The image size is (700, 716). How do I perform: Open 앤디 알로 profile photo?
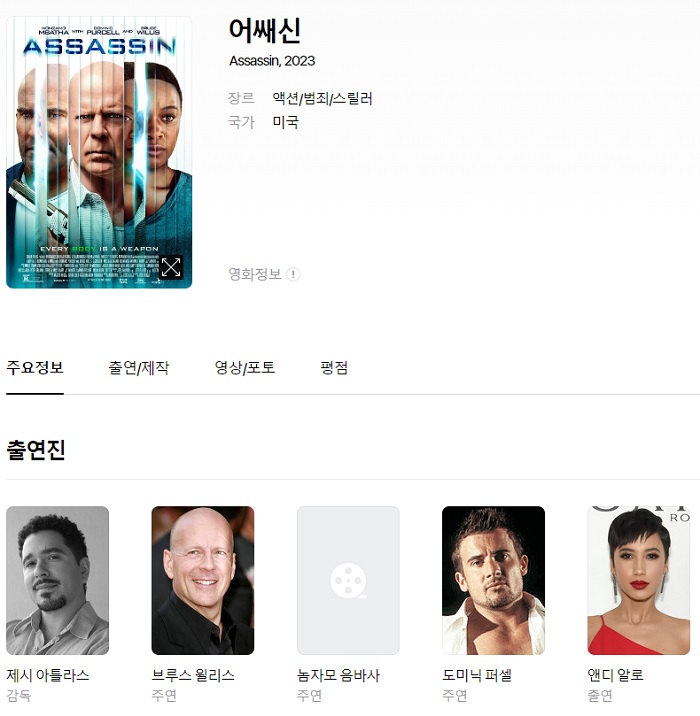pos(639,580)
